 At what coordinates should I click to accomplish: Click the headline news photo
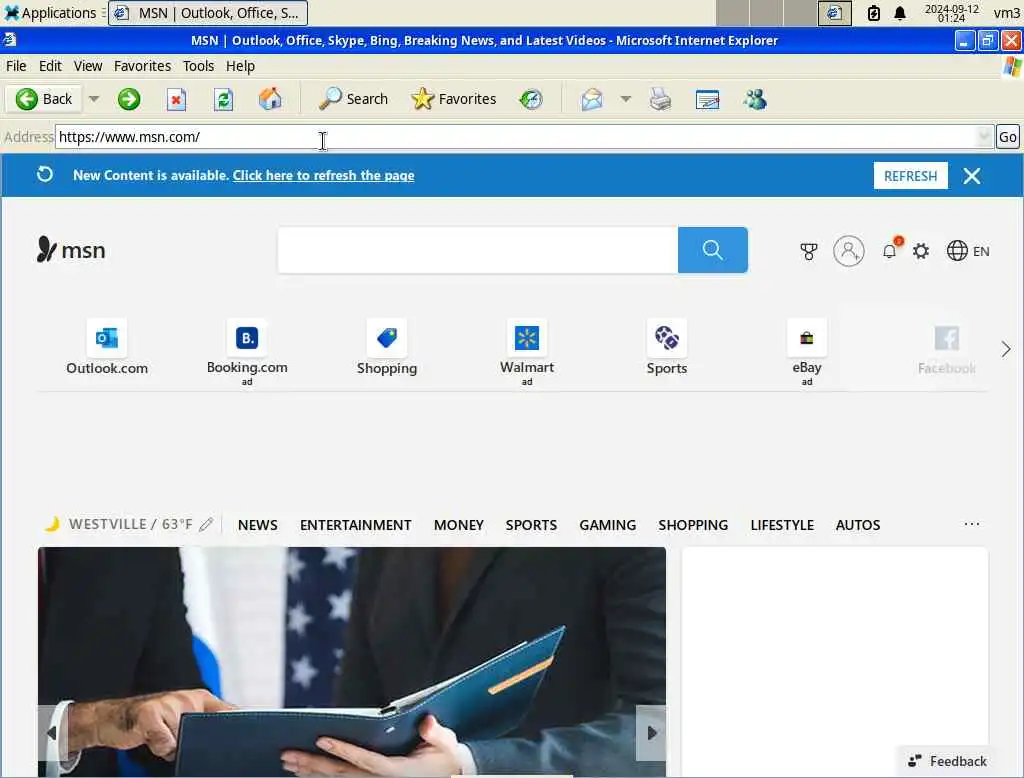click(352, 662)
